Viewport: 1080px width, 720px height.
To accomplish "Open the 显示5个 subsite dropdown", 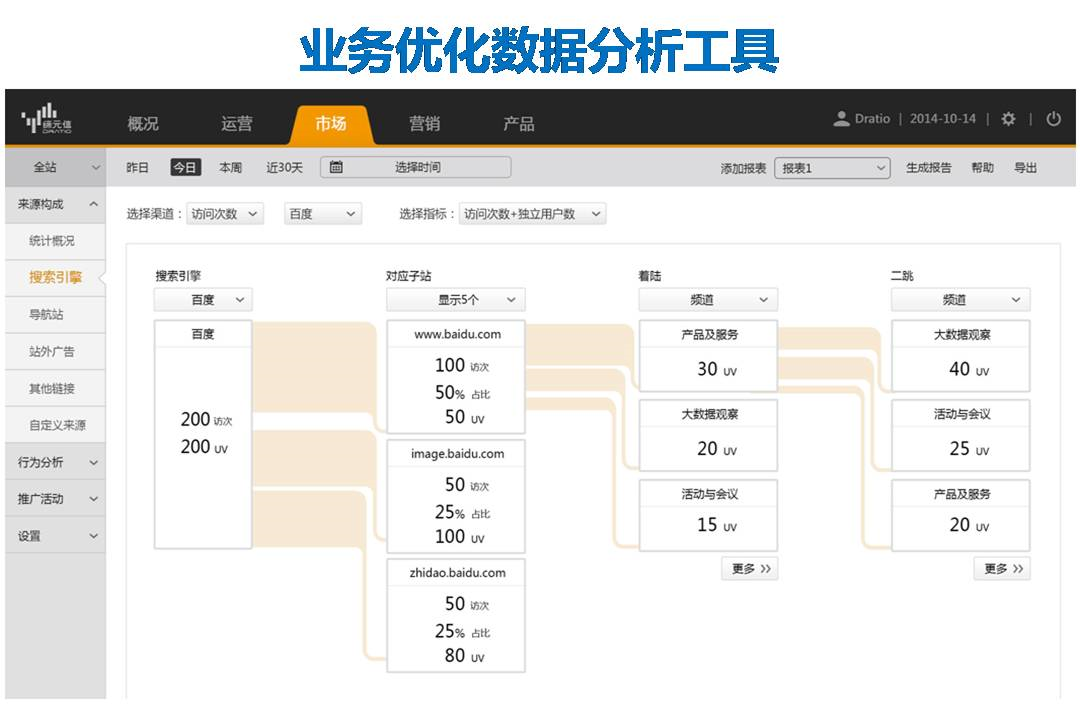I will 456,300.
